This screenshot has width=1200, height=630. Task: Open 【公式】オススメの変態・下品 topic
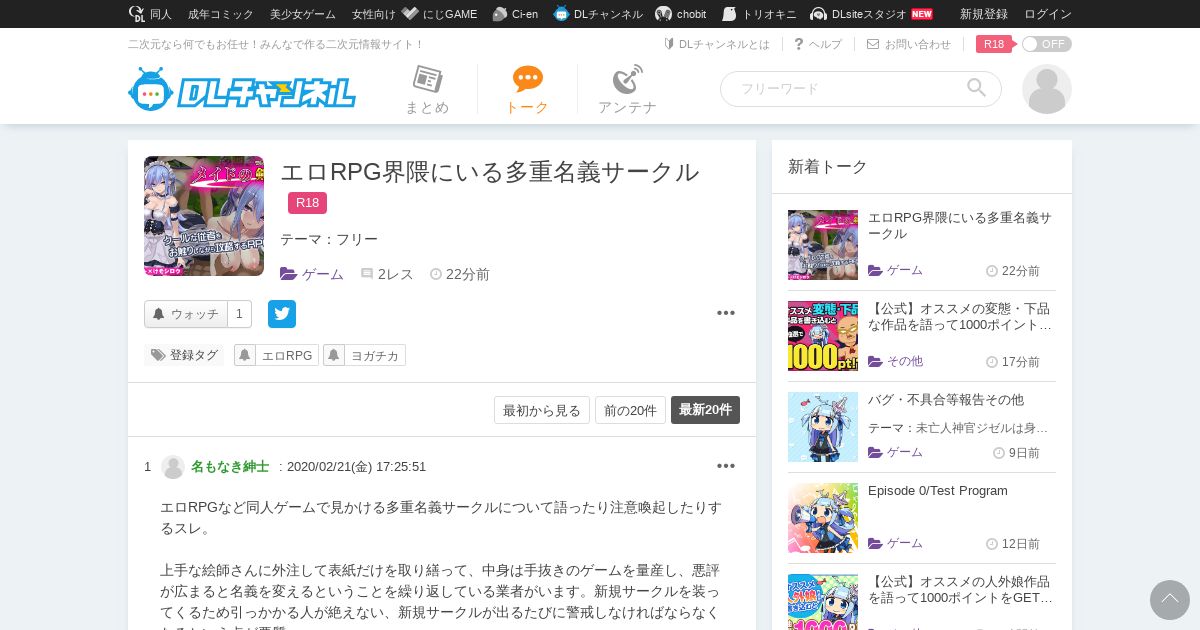point(960,317)
